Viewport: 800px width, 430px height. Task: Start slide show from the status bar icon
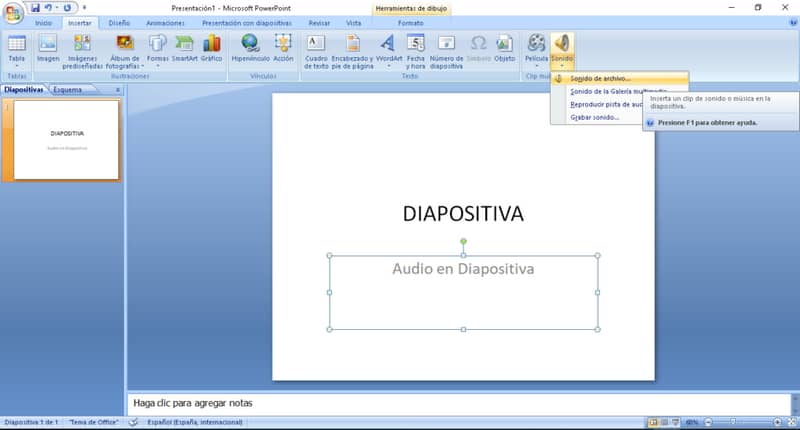676,422
